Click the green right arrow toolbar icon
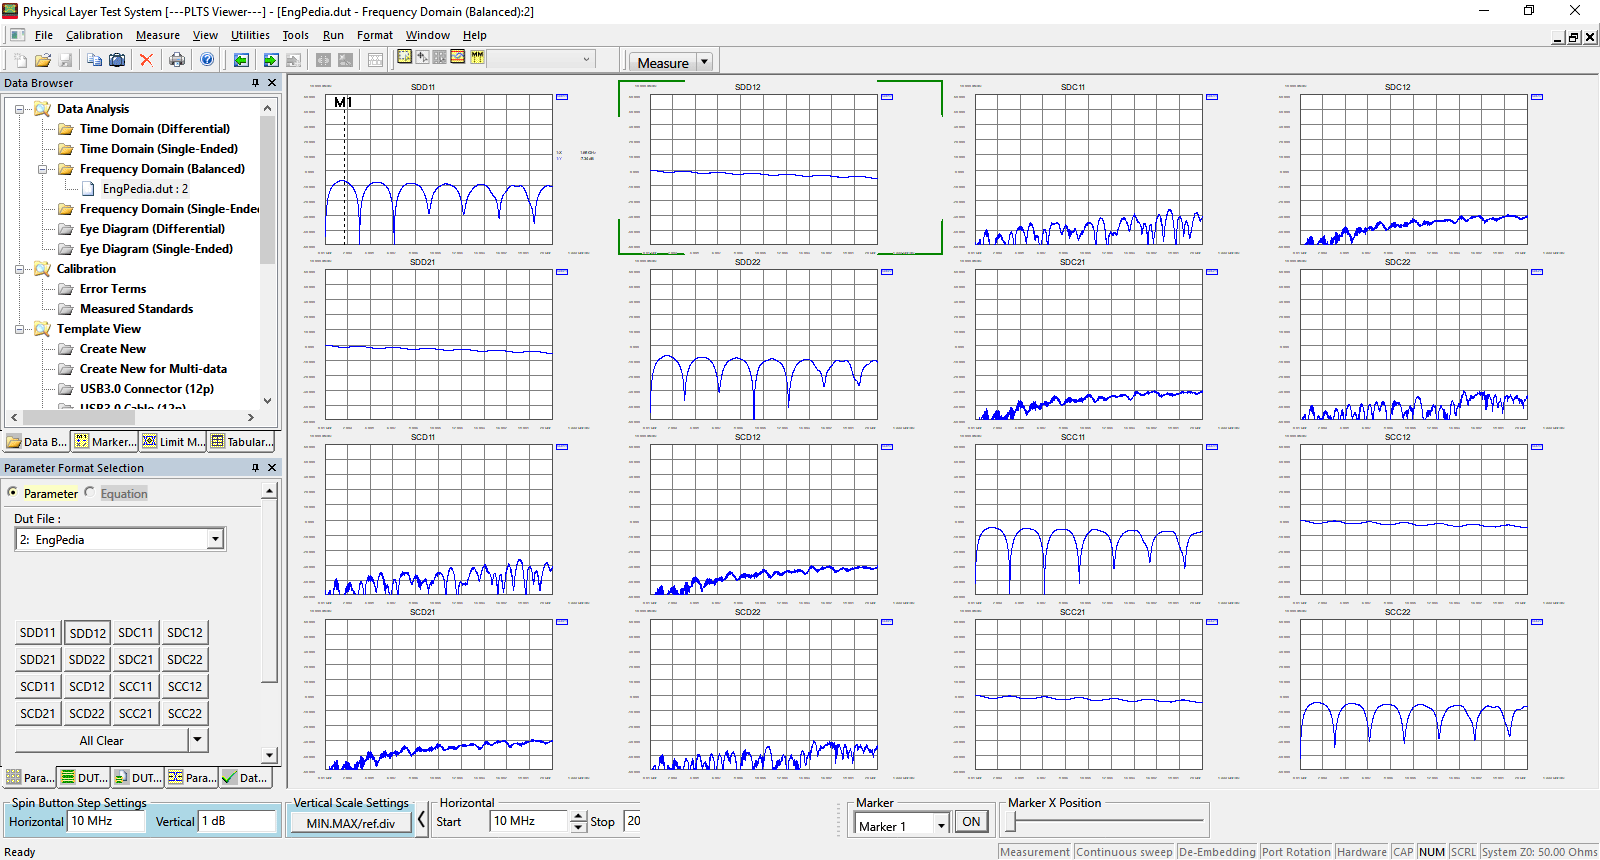The width and height of the screenshot is (1600, 860). click(x=270, y=60)
